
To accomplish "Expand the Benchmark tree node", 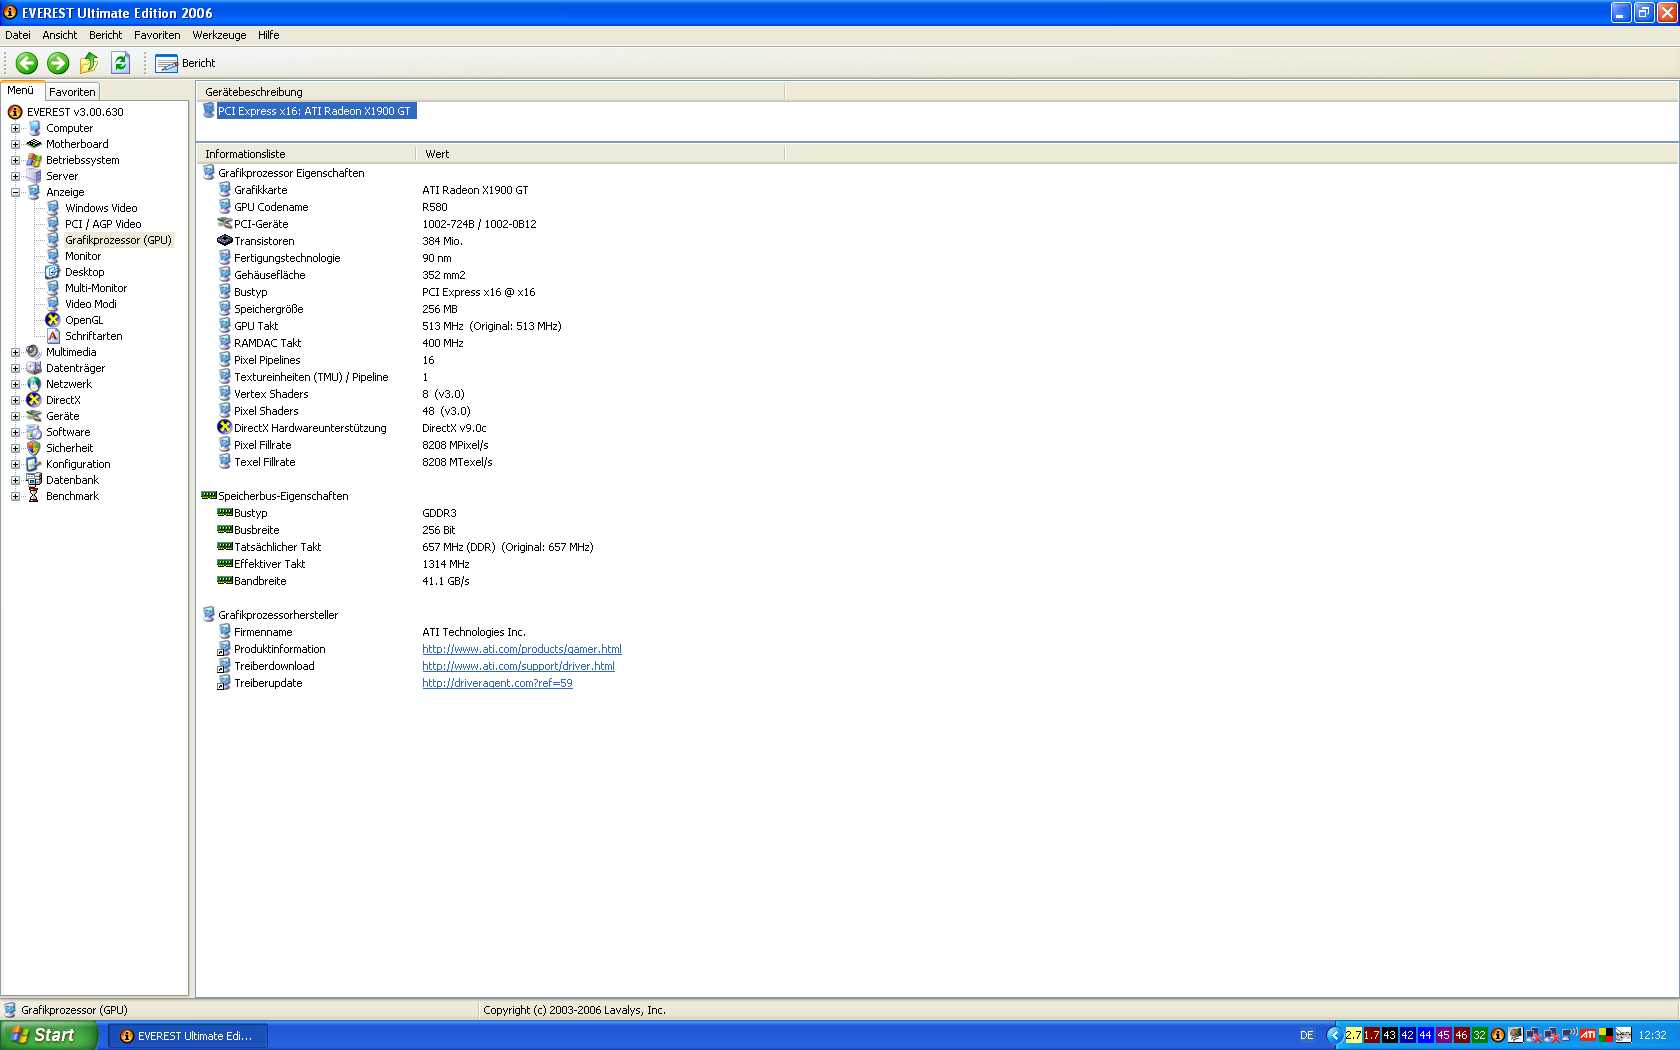I will click(15, 496).
